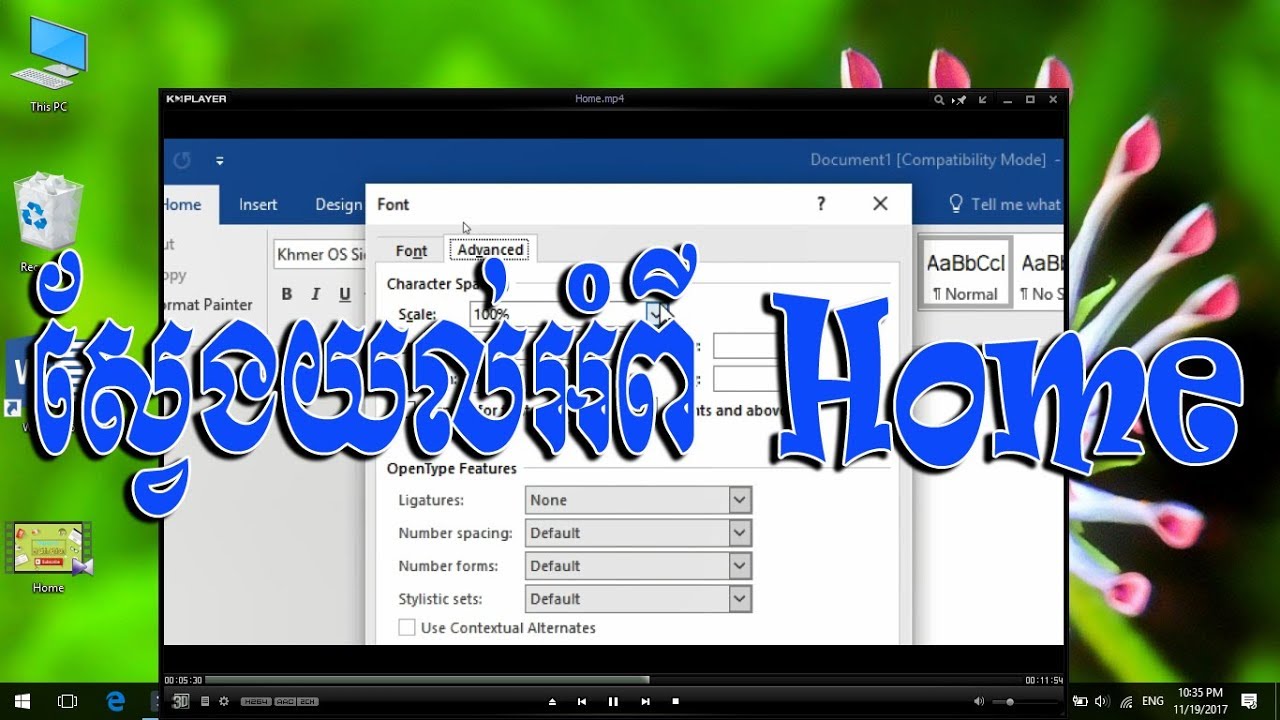The width and height of the screenshot is (1280, 720).
Task: Toggle Bold formatting in Word ribbon
Action: click(287, 294)
